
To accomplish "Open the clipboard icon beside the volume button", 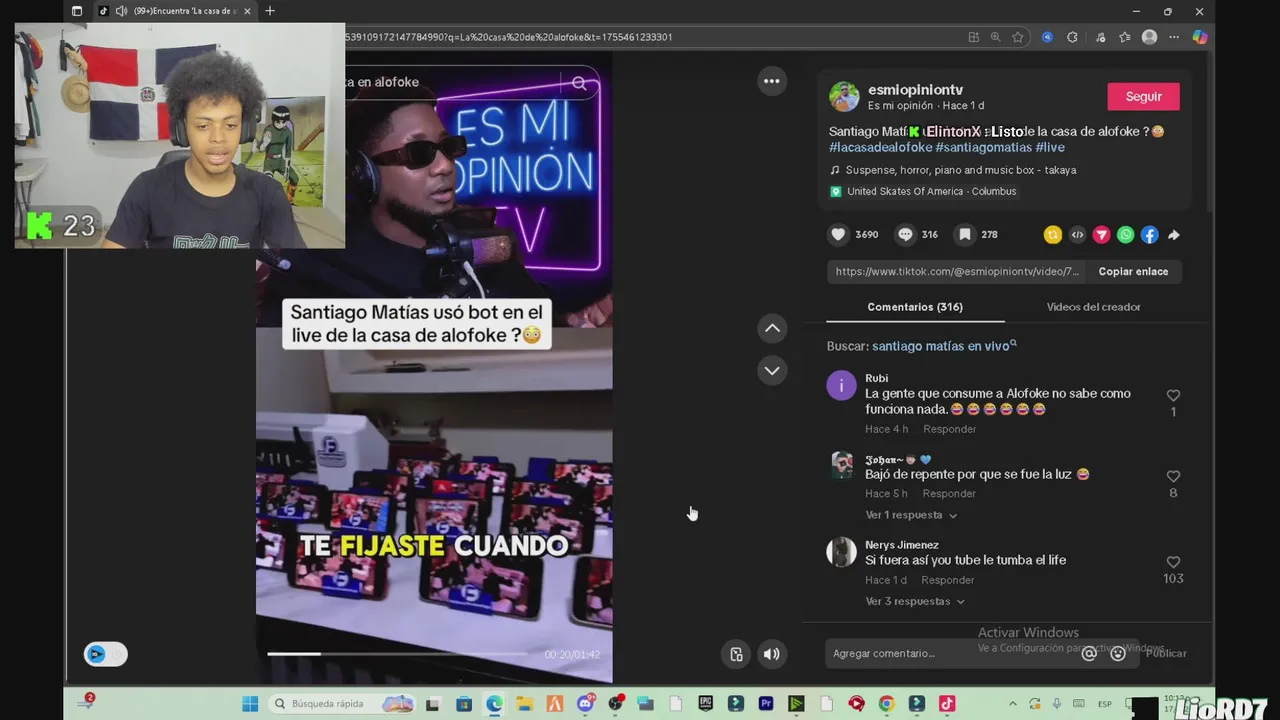I will click(x=736, y=654).
